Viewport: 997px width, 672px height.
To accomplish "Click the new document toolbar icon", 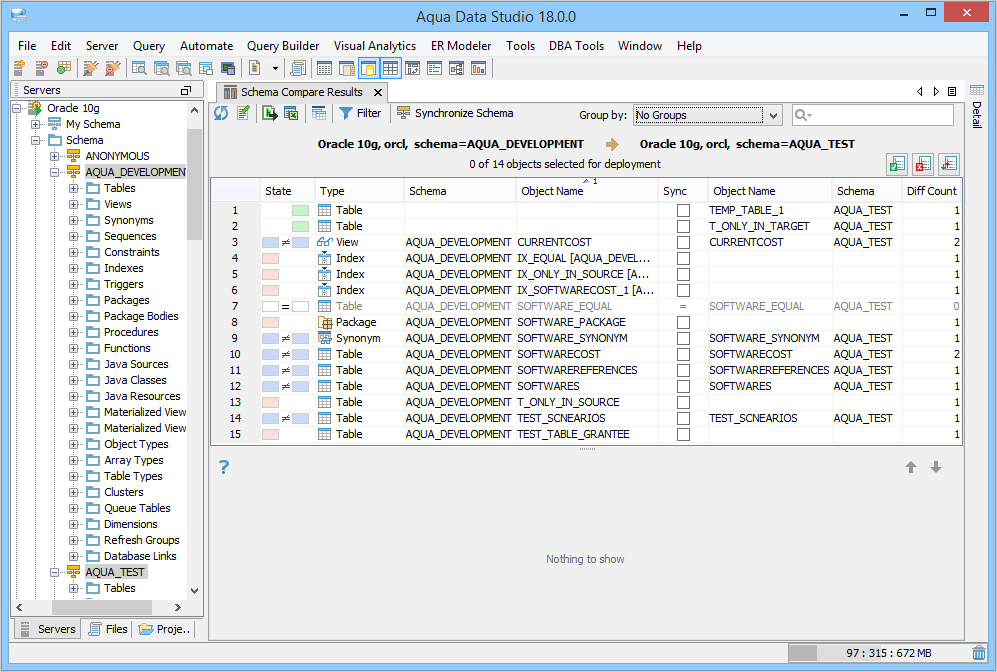I will click(x=255, y=68).
